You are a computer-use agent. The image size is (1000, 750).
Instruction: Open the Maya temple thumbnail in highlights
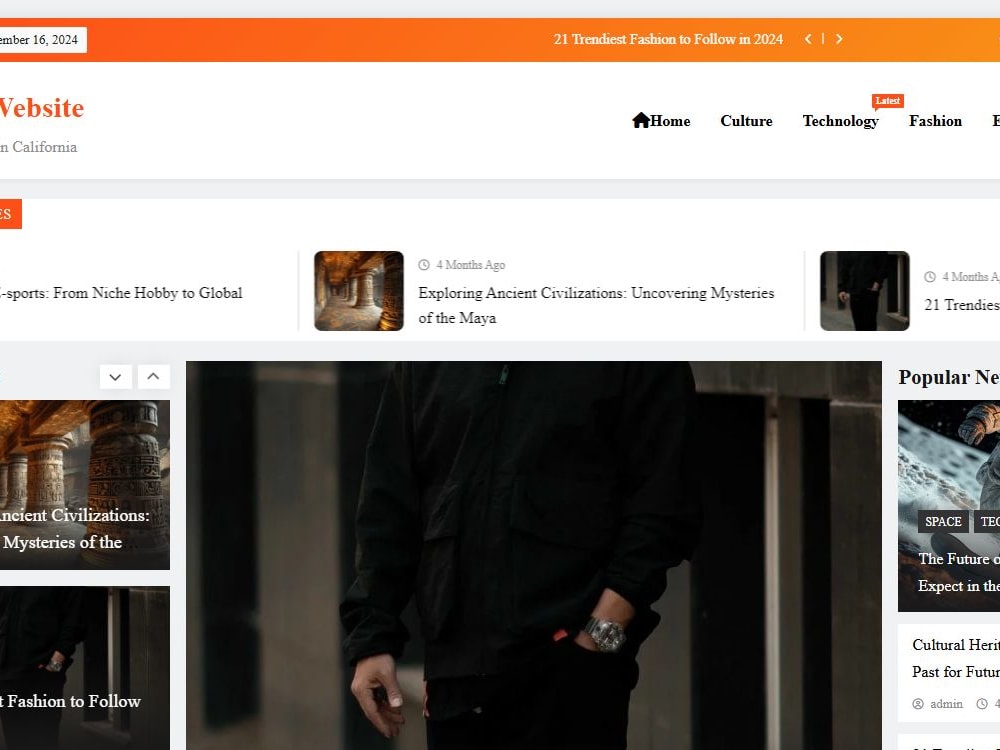click(x=358, y=291)
